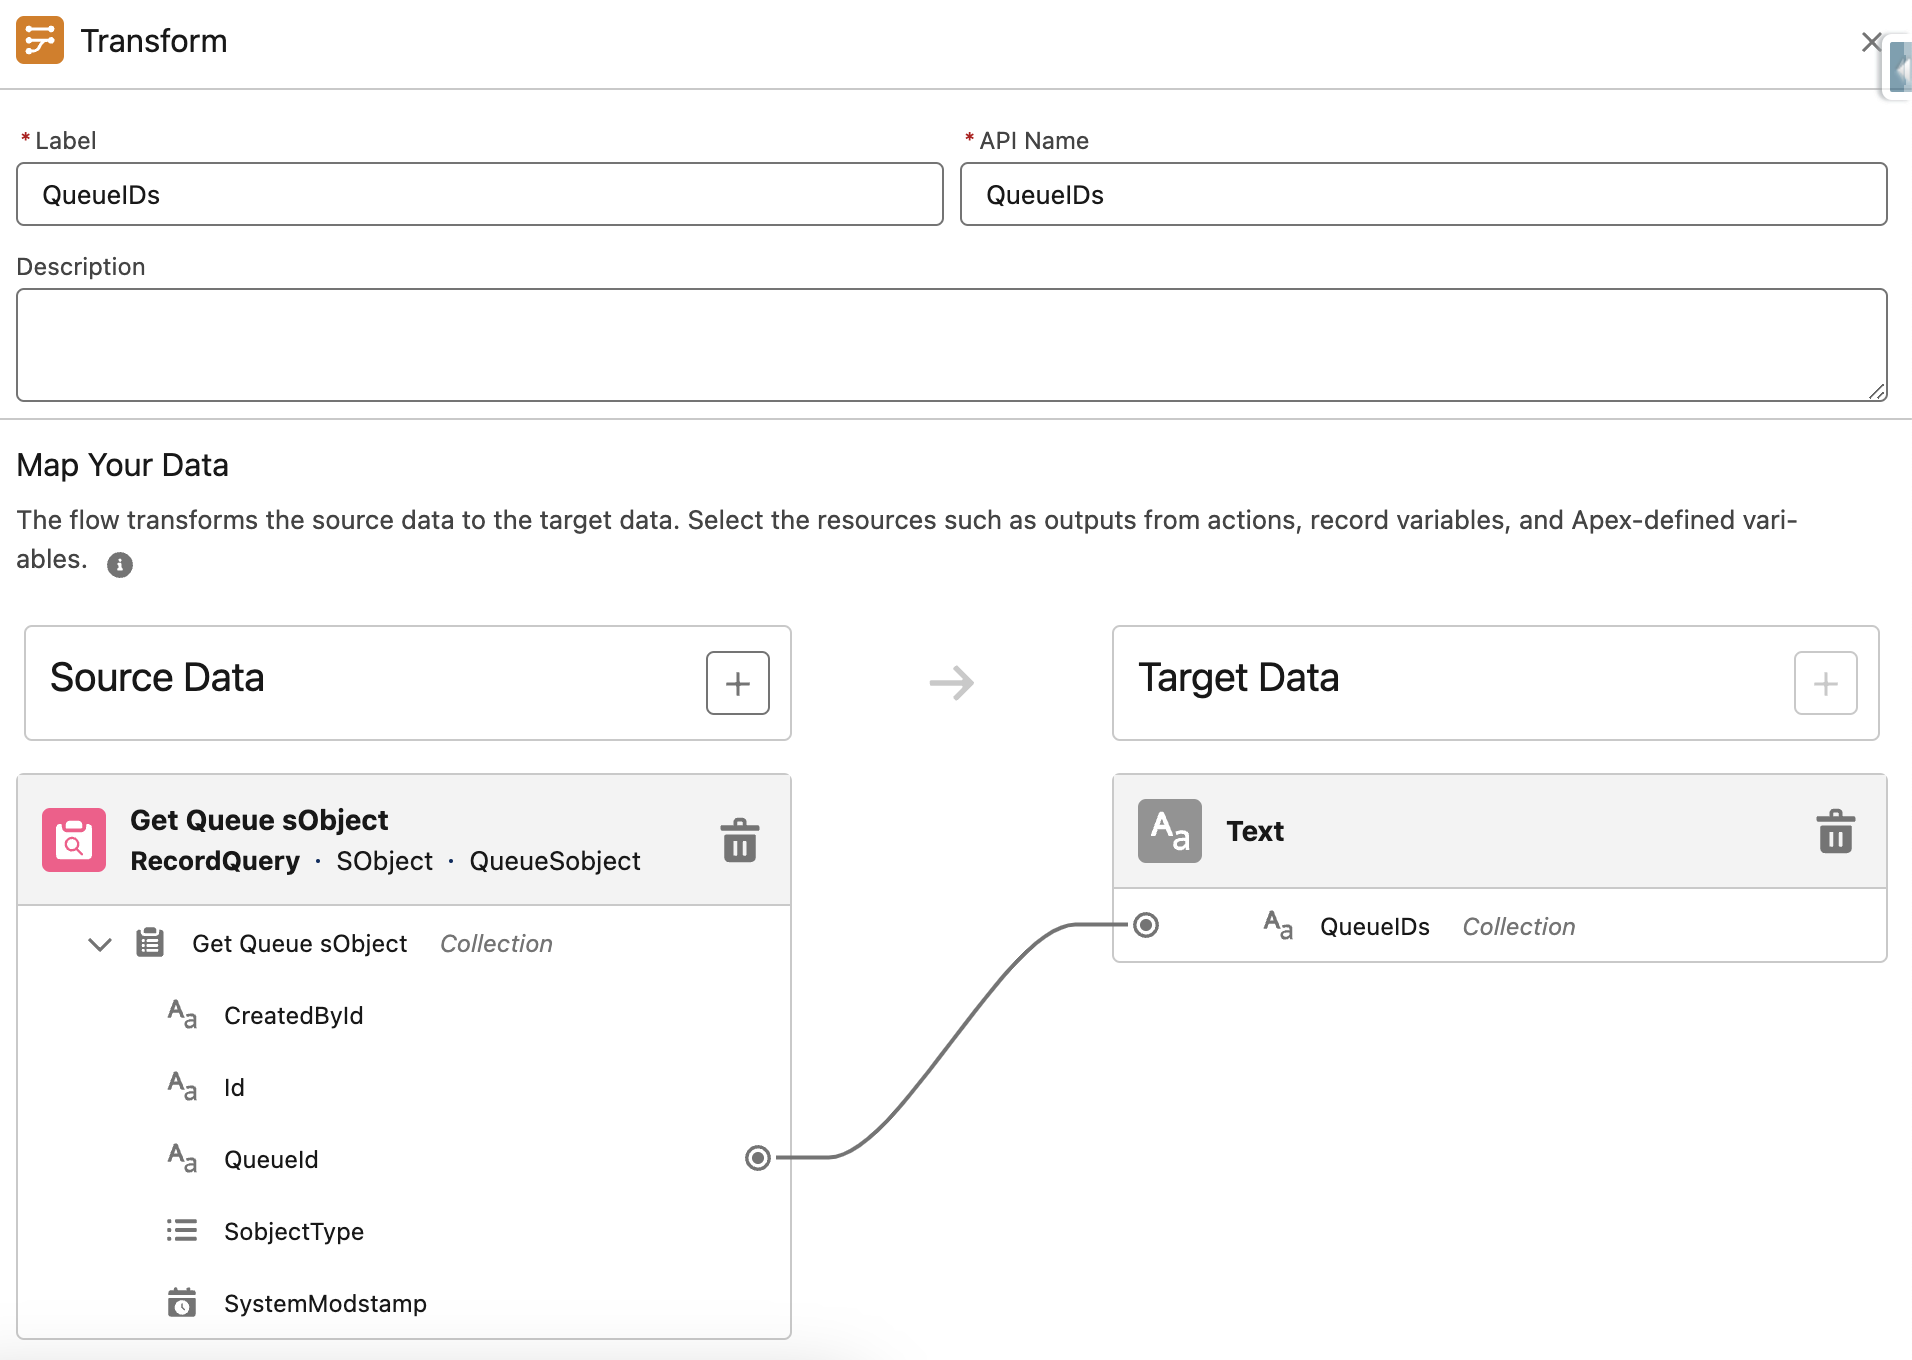Click the calendar icon beside SystemModstamp
The height and width of the screenshot is (1360, 1912).
(x=182, y=1302)
